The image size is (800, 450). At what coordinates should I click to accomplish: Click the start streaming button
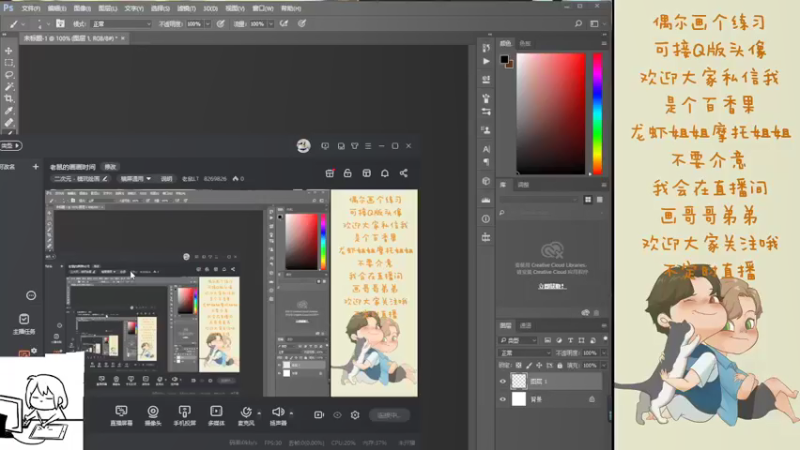pyautogui.click(x=389, y=414)
